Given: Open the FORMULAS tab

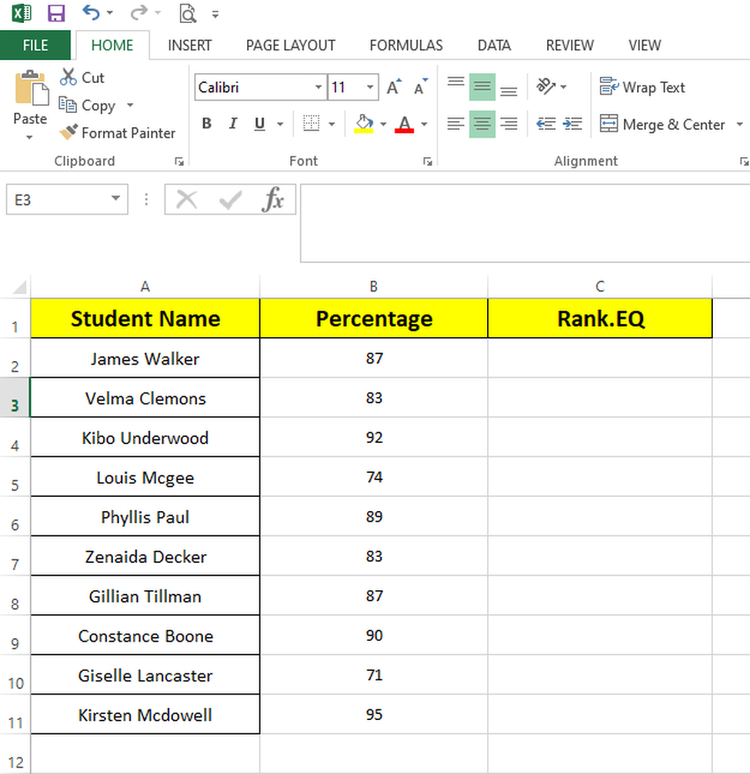Looking at the screenshot, I should coord(406,45).
